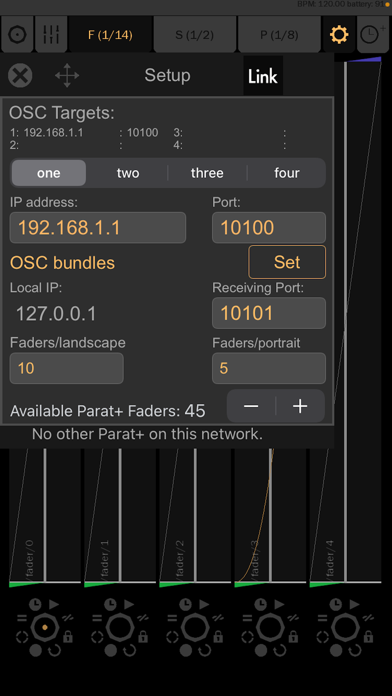Edit the Receiving Port field 10101
This screenshot has width=392, height=696.
point(269,313)
